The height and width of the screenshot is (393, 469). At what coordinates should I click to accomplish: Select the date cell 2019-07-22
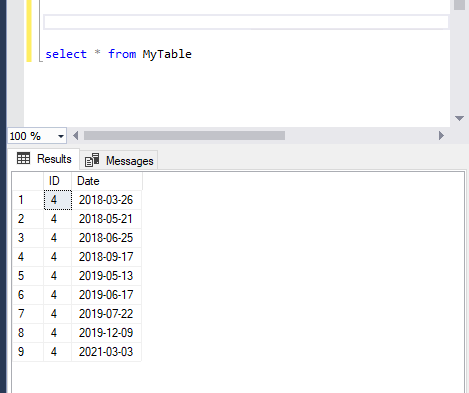[106, 314]
